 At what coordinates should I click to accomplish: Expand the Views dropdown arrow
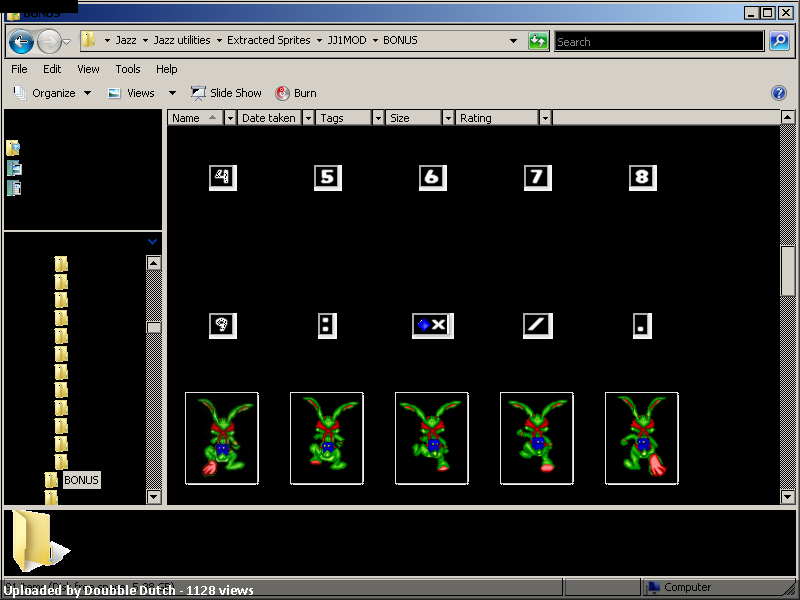(172, 93)
